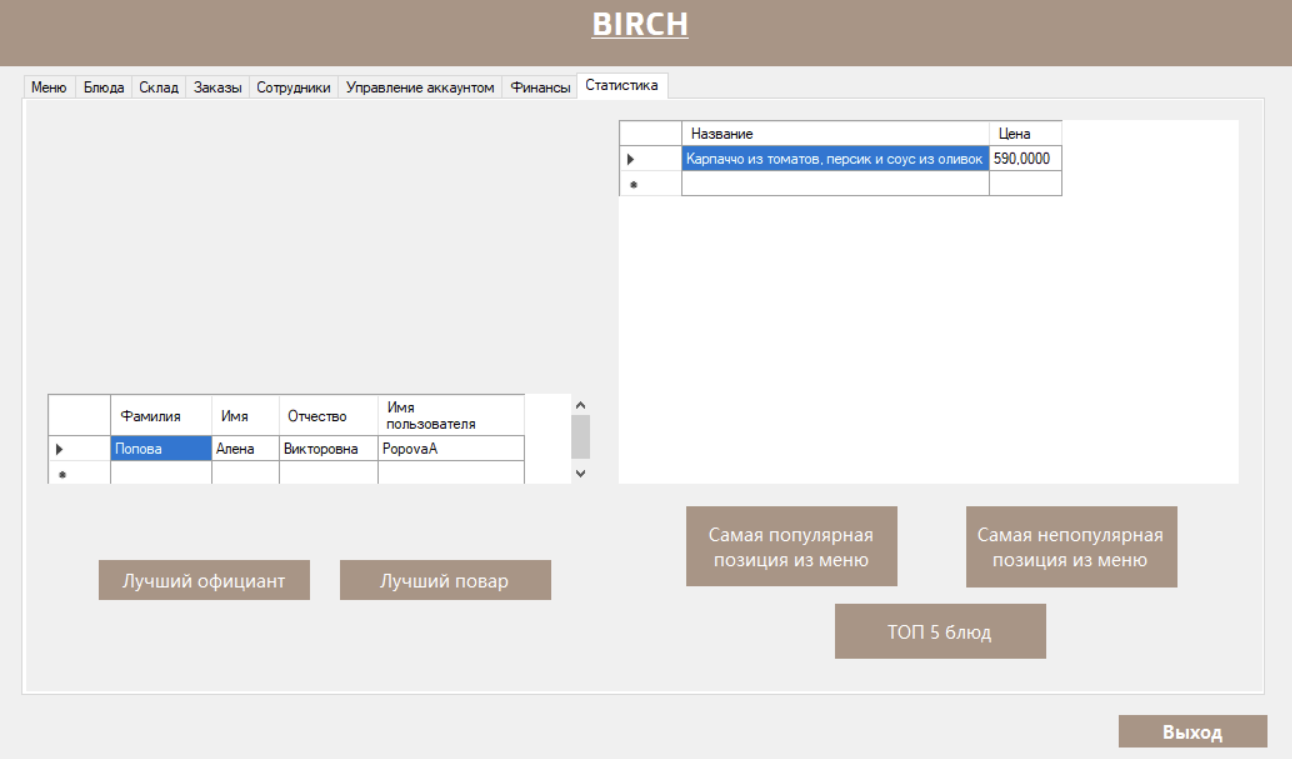Select the Склад tab
The image size is (1292, 759).
[159, 87]
